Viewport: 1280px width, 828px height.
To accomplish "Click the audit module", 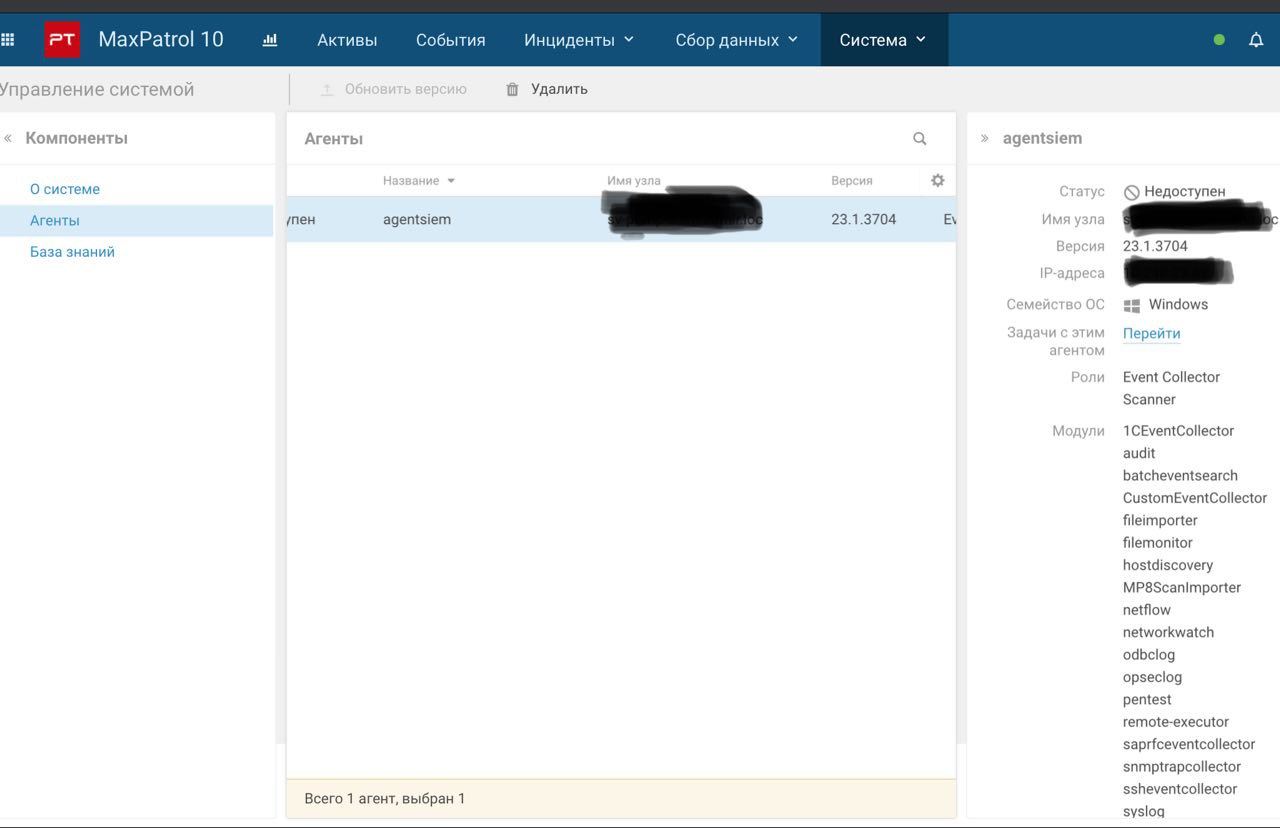I will pyautogui.click(x=1139, y=453).
